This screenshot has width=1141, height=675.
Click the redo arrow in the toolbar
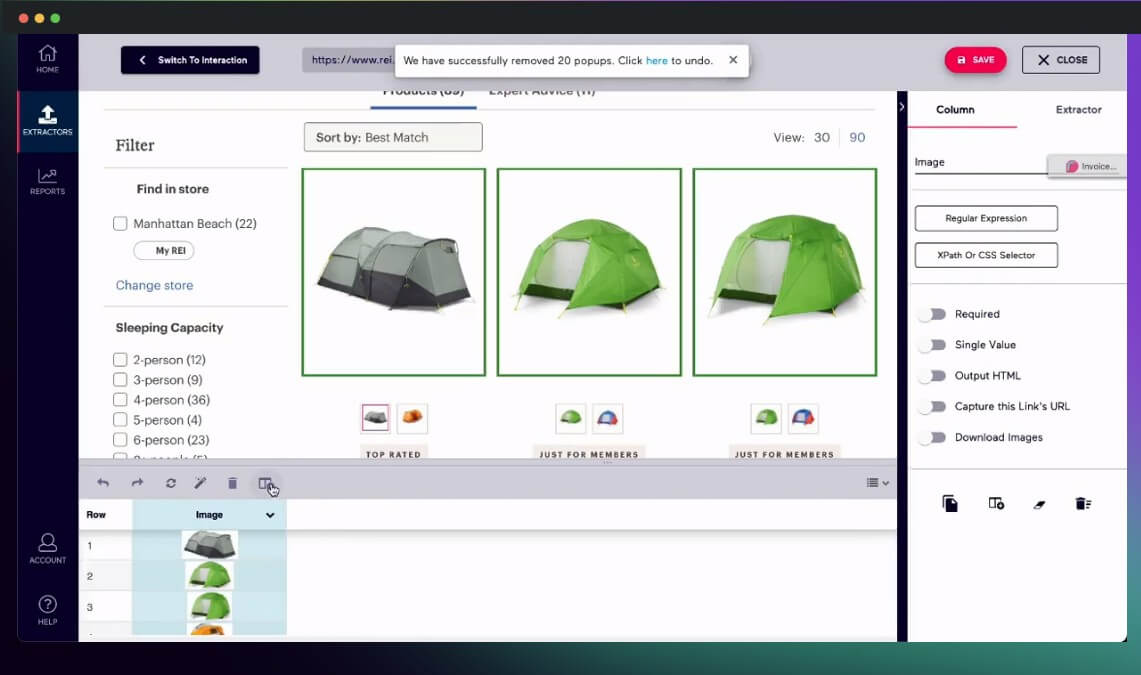coord(137,483)
